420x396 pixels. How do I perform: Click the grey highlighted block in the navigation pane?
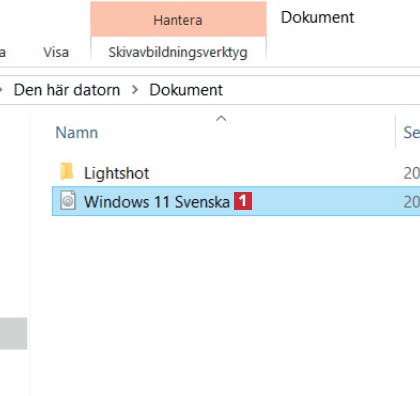[x=13, y=333]
